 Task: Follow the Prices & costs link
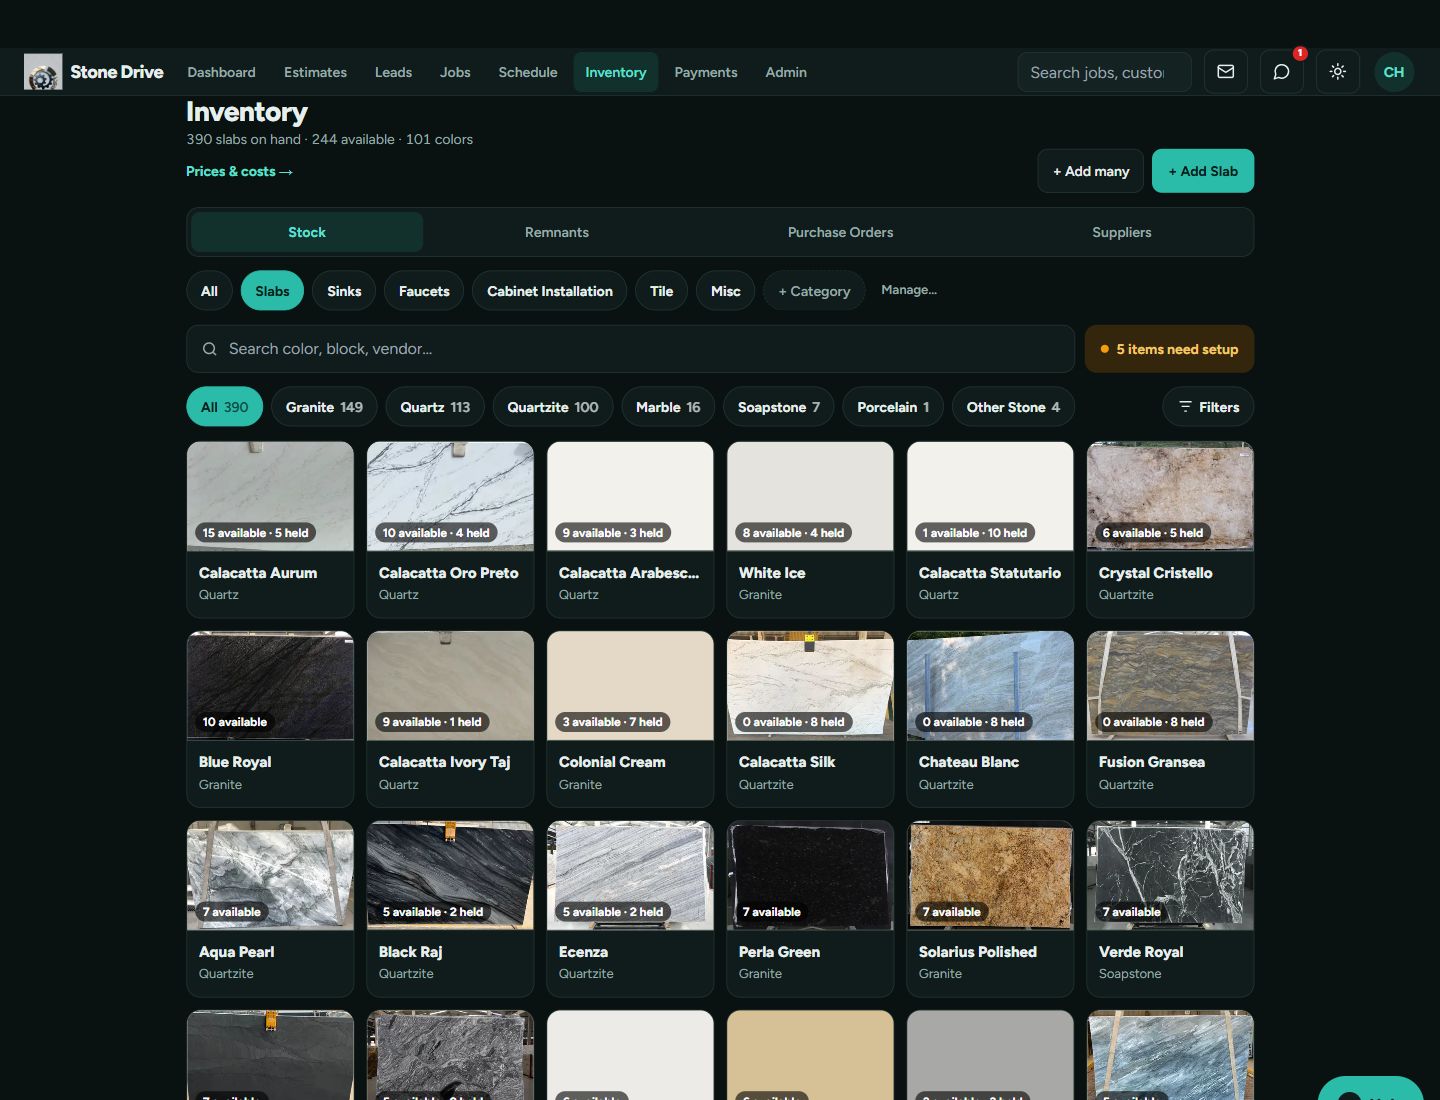pyautogui.click(x=239, y=171)
